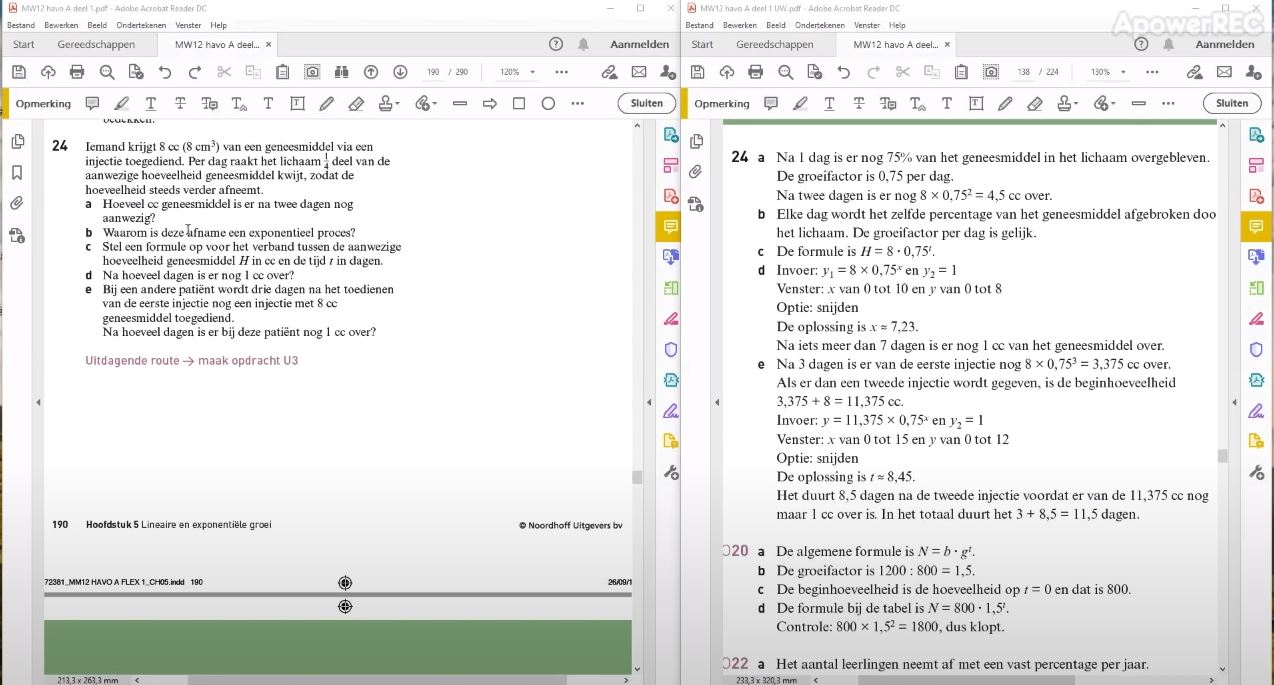Screen dimensions: 1274x685
Task: Open bookmarks panel in left window
Action: click(17, 172)
